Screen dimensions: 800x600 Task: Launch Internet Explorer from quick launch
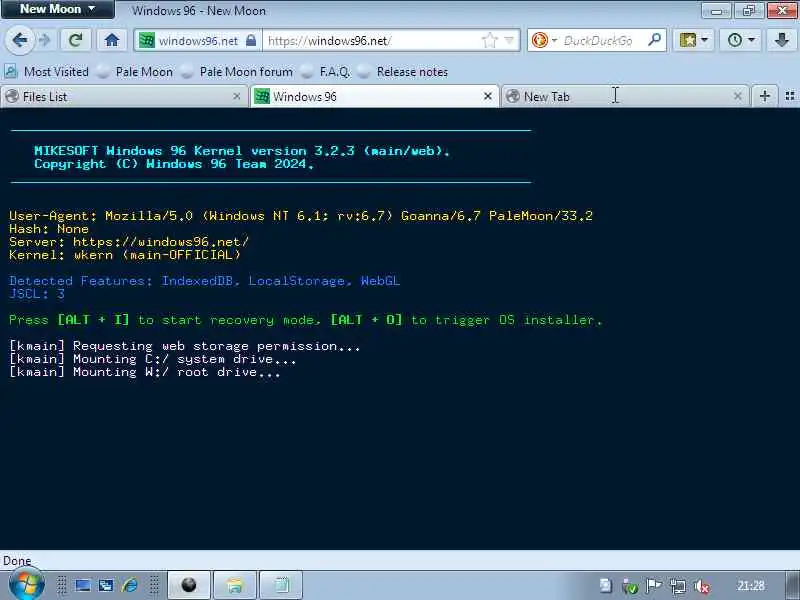coord(130,585)
